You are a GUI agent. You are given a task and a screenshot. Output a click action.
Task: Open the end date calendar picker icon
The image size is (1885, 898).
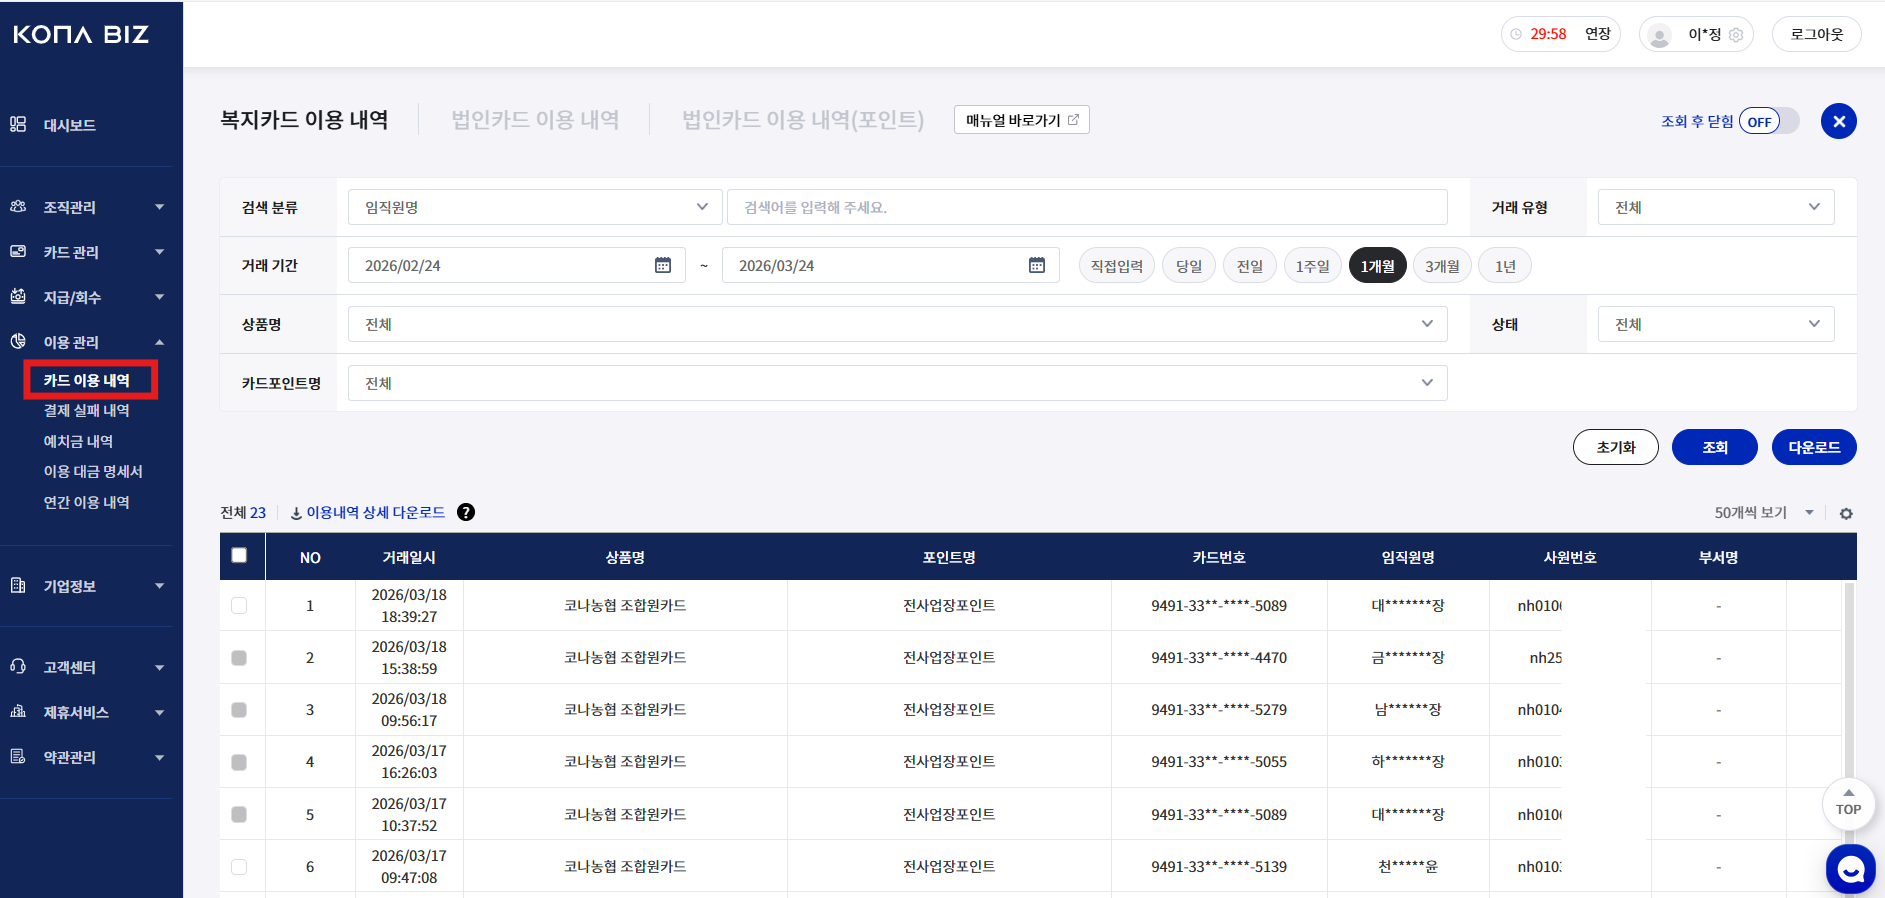(x=1036, y=265)
